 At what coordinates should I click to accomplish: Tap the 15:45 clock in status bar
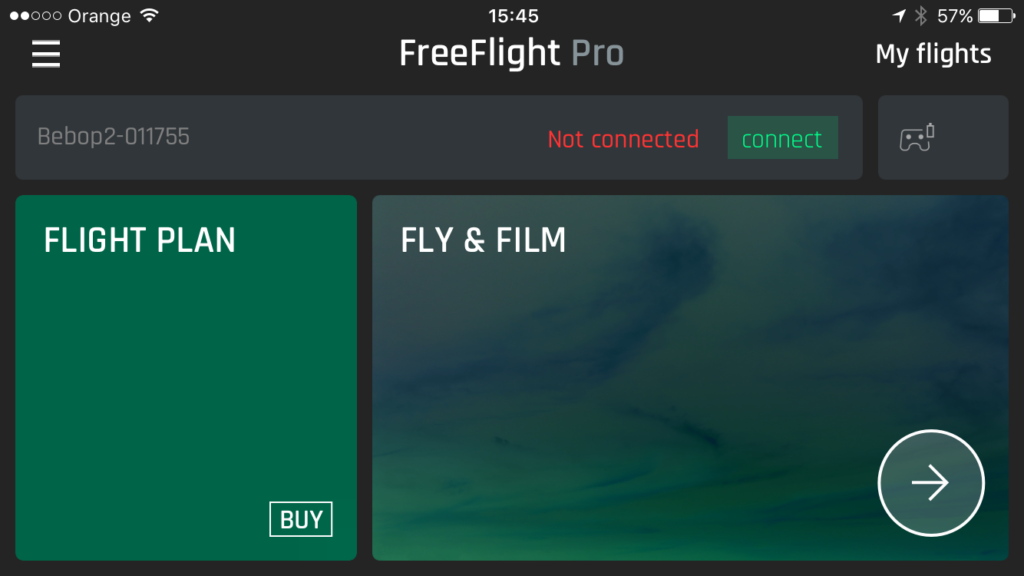pos(513,16)
